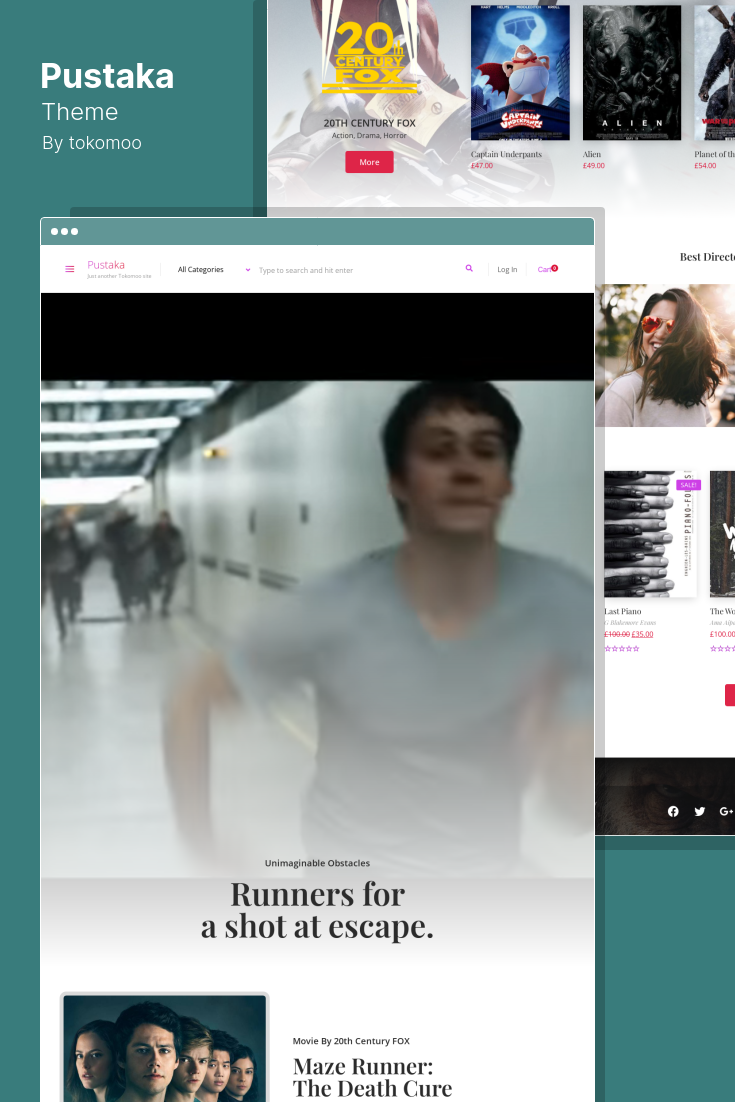The width and height of the screenshot is (735, 1102).
Task: Open the All Categories dropdown
Action: (x=214, y=269)
